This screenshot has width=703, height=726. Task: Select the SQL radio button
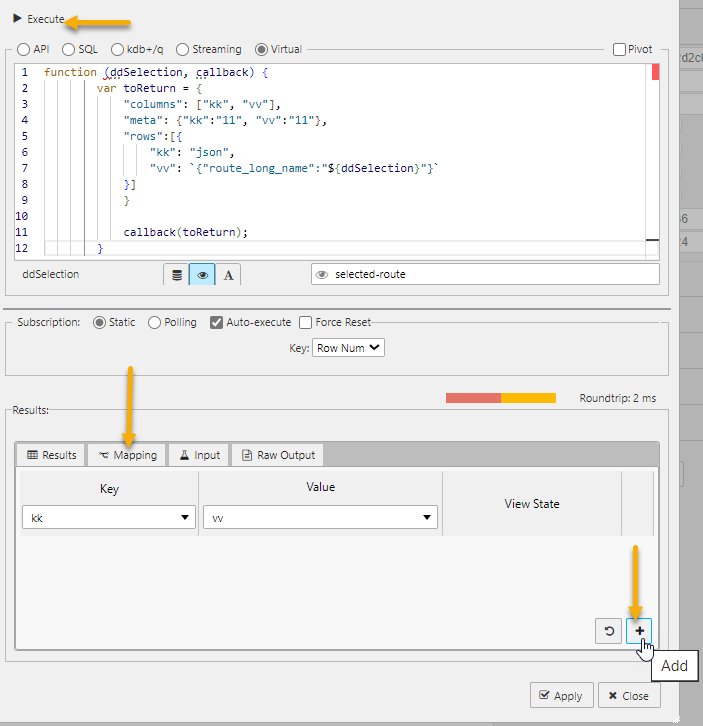pos(68,50)
